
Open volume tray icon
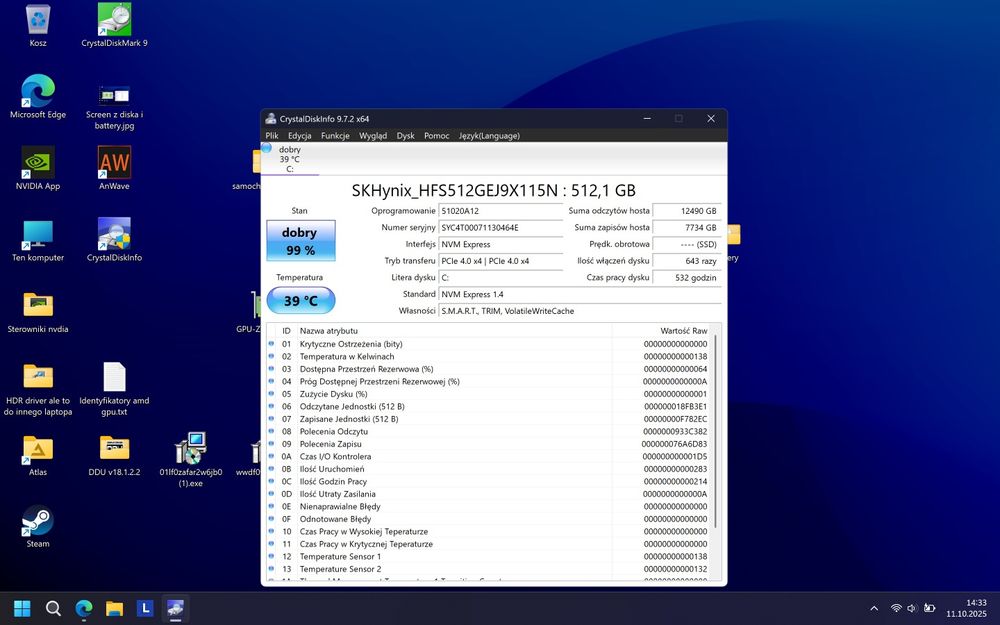click(x=913, y=608)
